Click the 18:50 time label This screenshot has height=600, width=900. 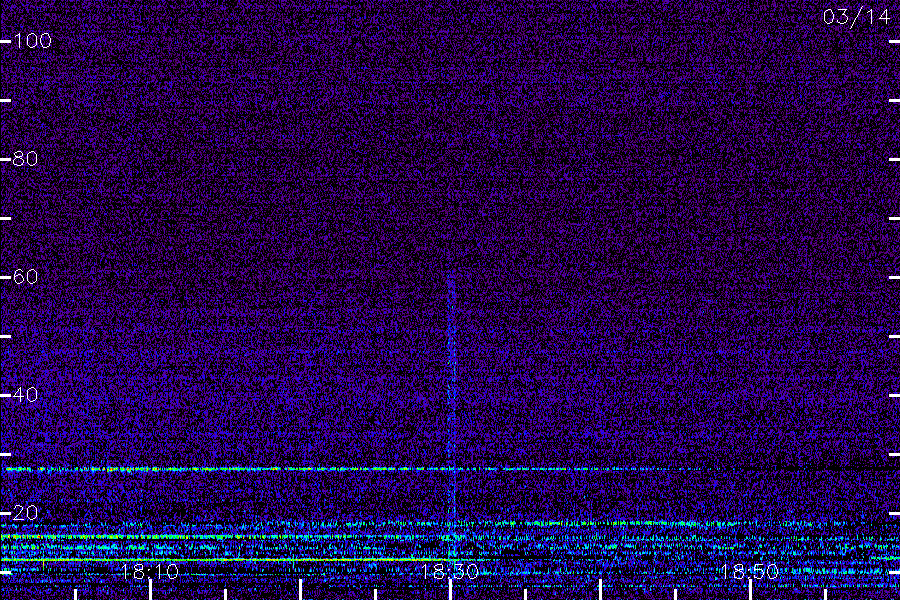[750, 572]
